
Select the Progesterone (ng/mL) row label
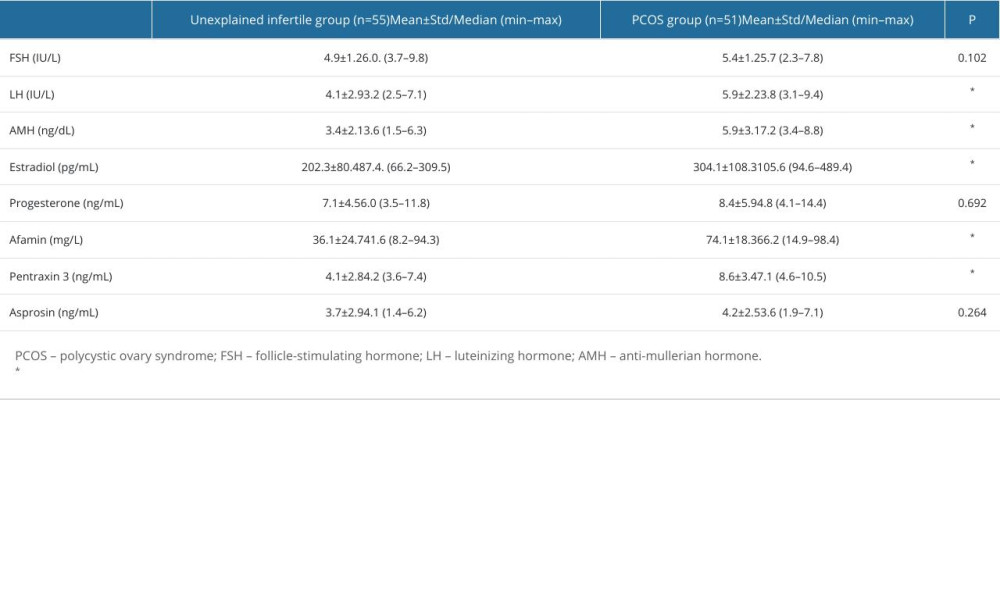pos(66,203)
